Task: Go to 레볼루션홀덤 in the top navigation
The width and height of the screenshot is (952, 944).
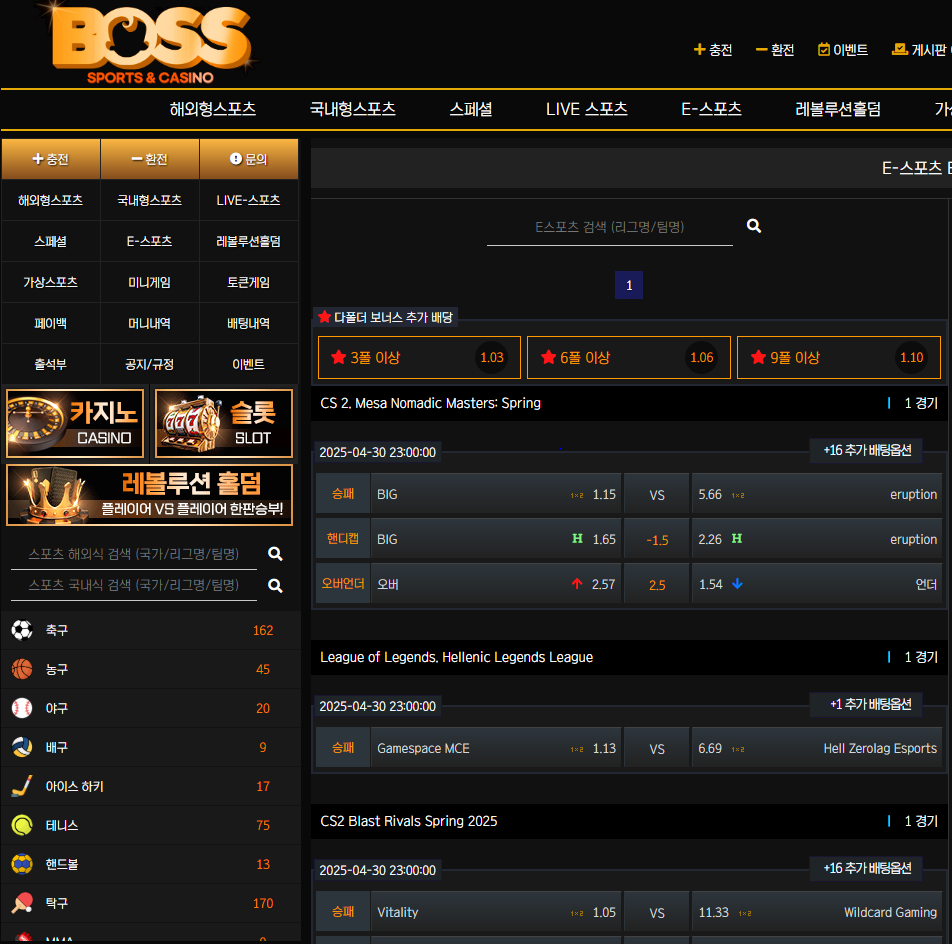Action: coord(837,109)
